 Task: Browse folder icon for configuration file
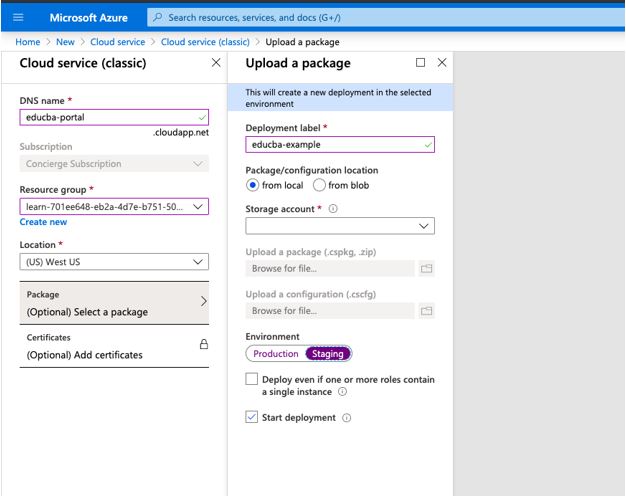coord(426,311)
